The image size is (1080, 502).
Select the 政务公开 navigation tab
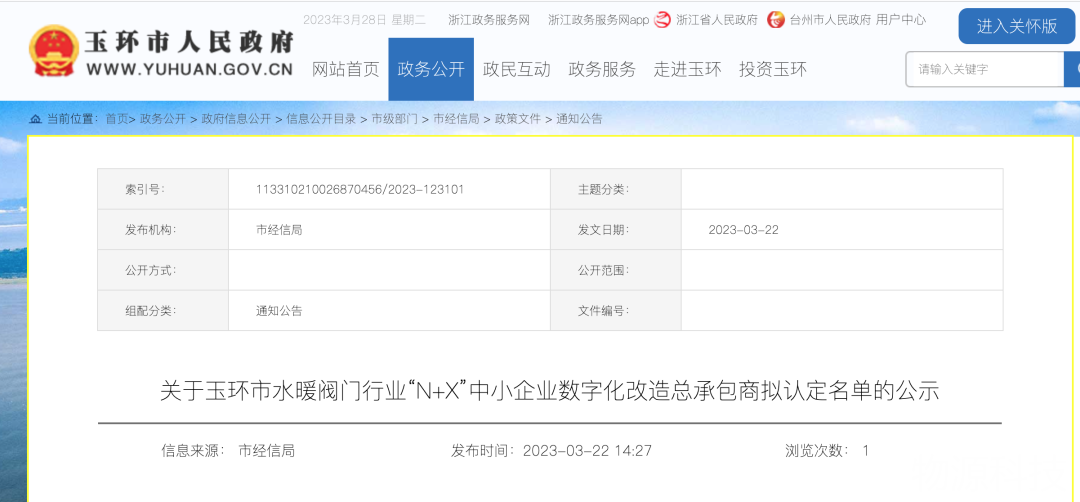coord(431,69)
